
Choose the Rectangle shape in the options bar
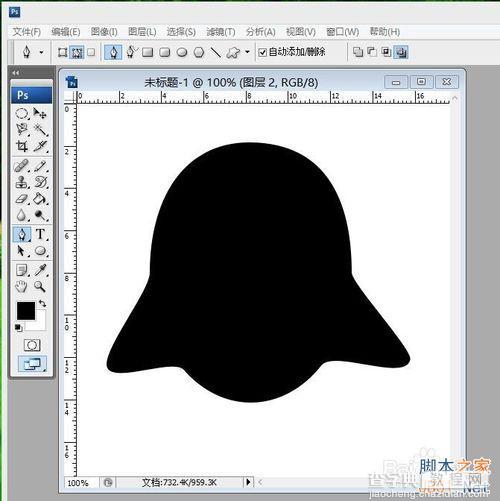click(x=147, y=52)
